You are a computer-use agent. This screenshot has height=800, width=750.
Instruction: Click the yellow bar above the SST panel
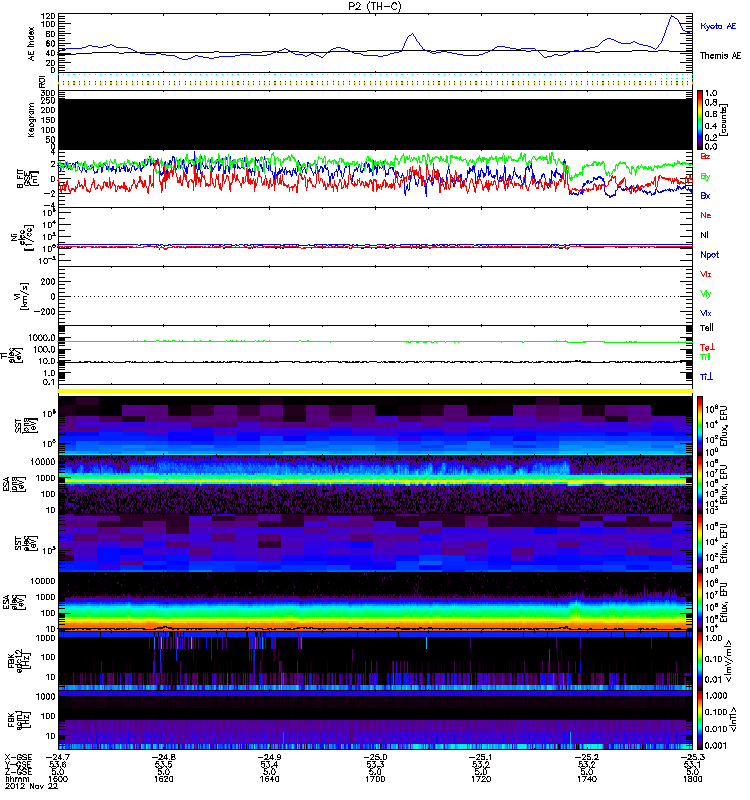click(x=375, y=391)
